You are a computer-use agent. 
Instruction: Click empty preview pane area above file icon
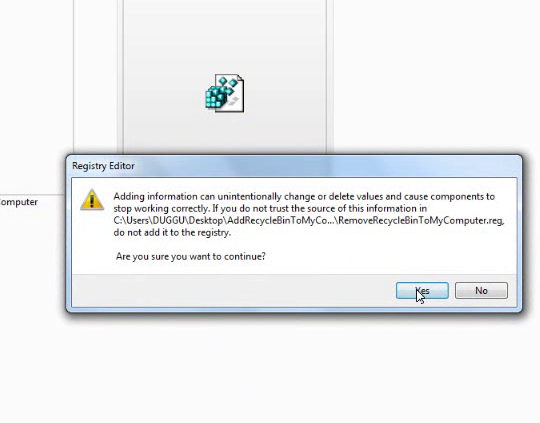225,34
